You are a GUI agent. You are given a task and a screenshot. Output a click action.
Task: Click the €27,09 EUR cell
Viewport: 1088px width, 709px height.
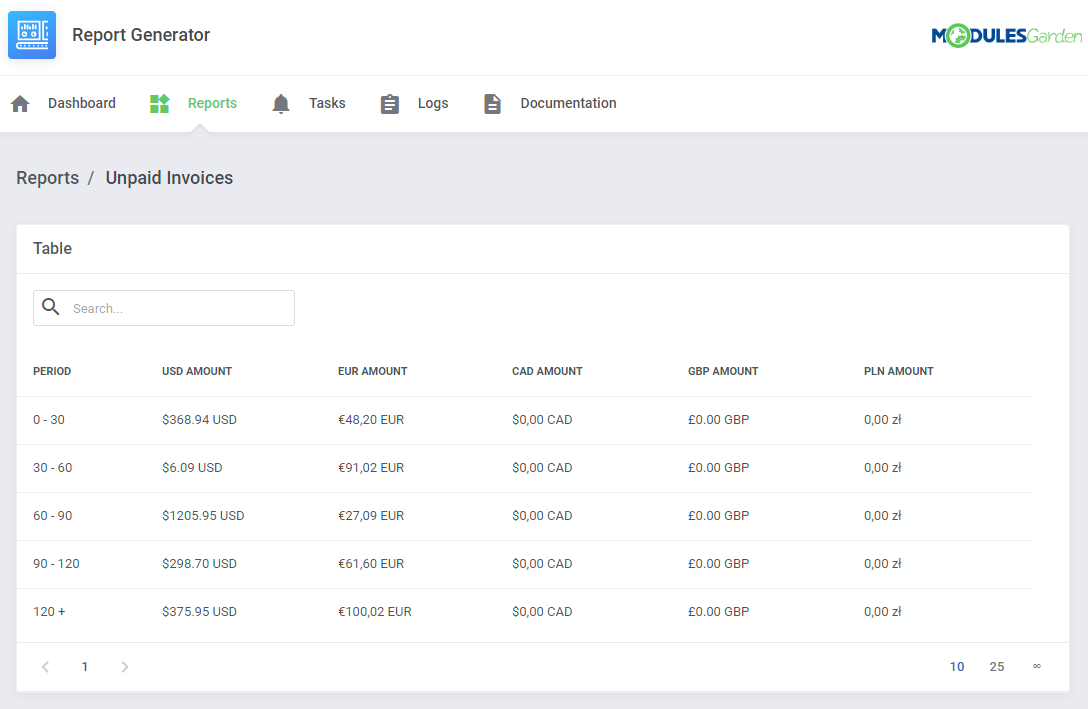371,516
